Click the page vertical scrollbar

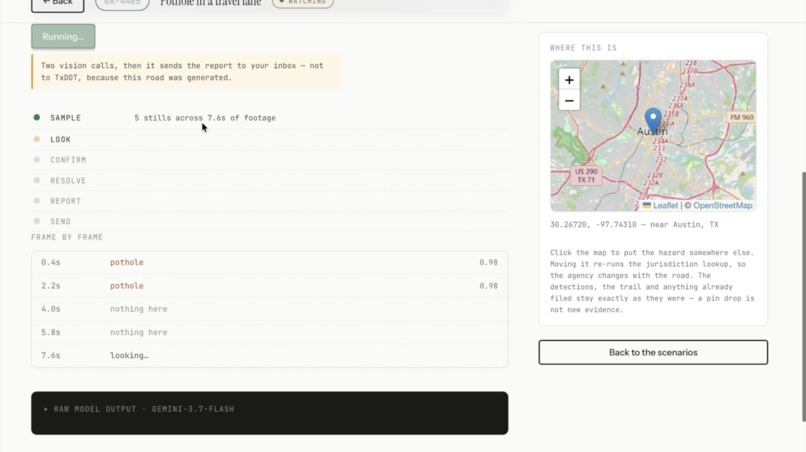point(803,296)
